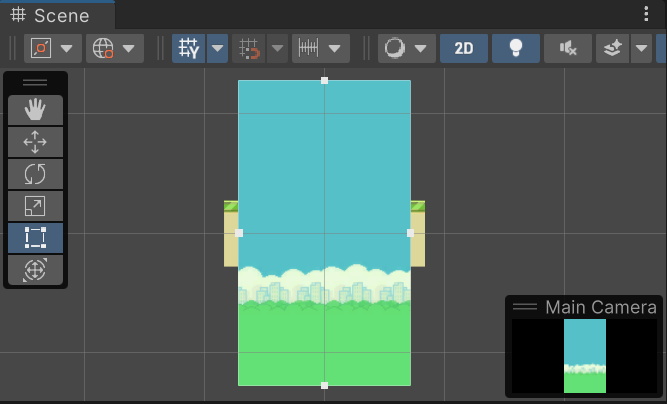Select the Hand view tool
The height and width of the screenshot is (404, 667).
point(35,110)
